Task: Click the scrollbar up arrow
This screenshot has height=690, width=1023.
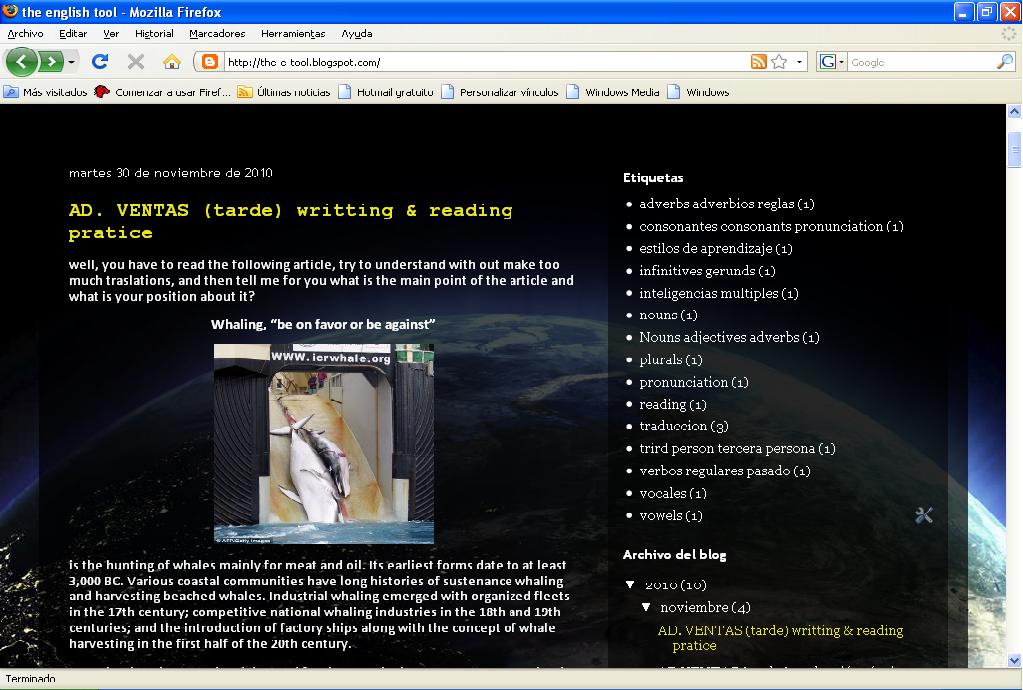Action: [1014, 112]
